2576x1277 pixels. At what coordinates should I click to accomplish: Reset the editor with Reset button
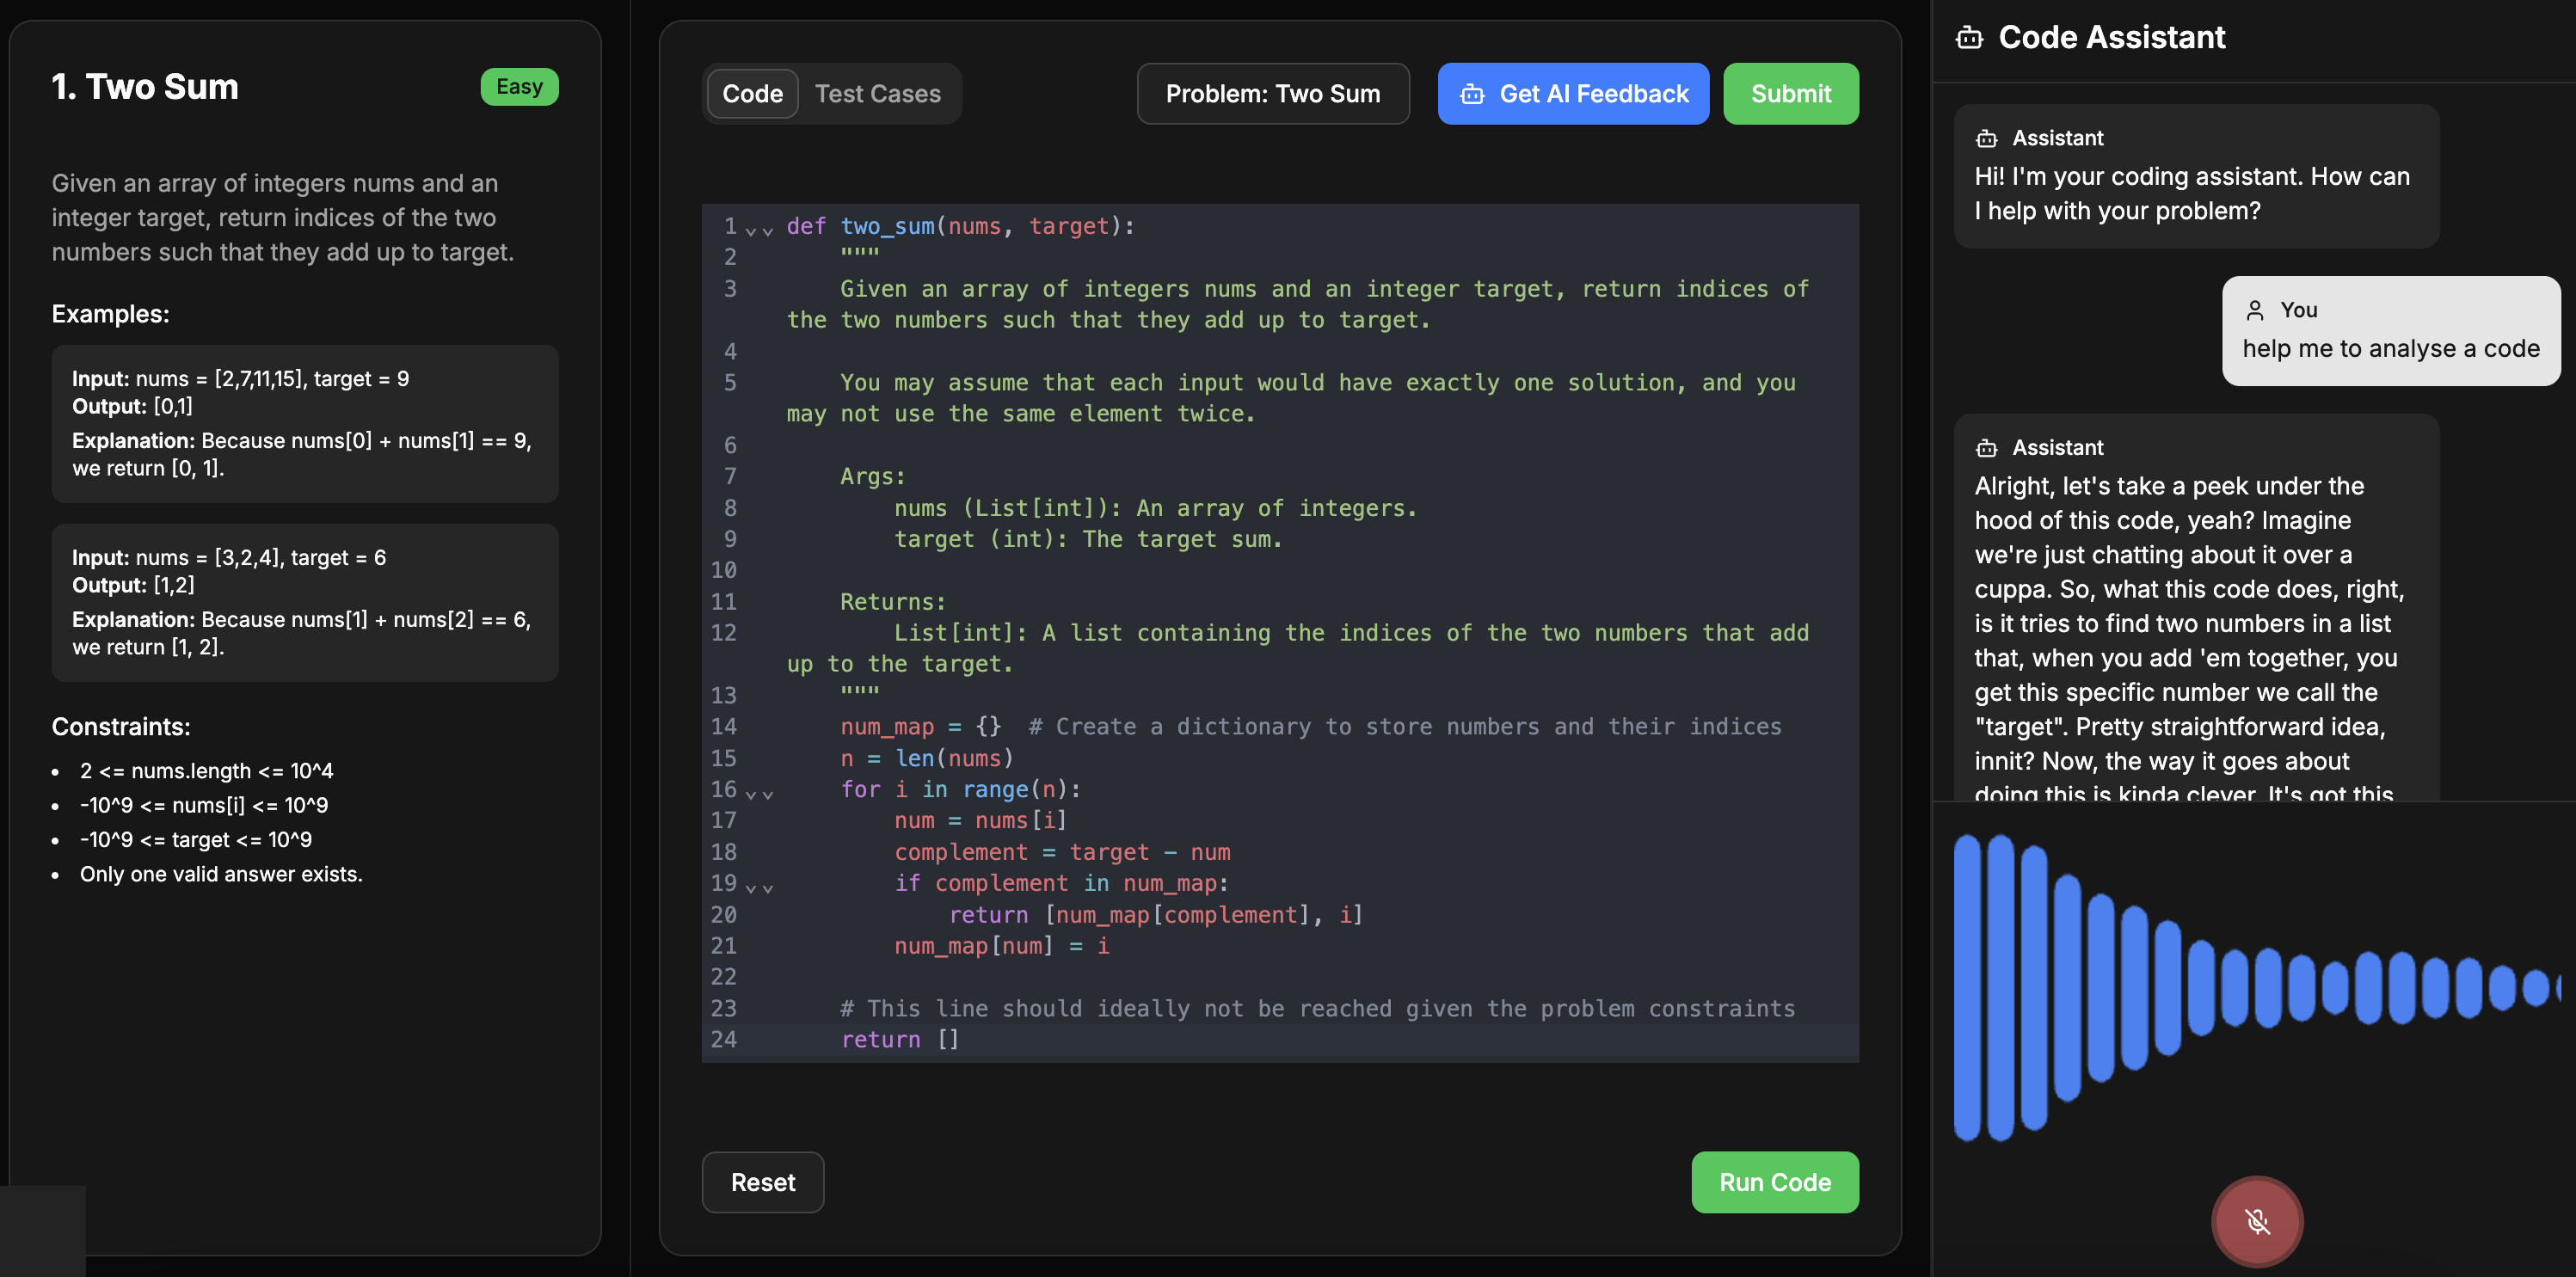762,1182
